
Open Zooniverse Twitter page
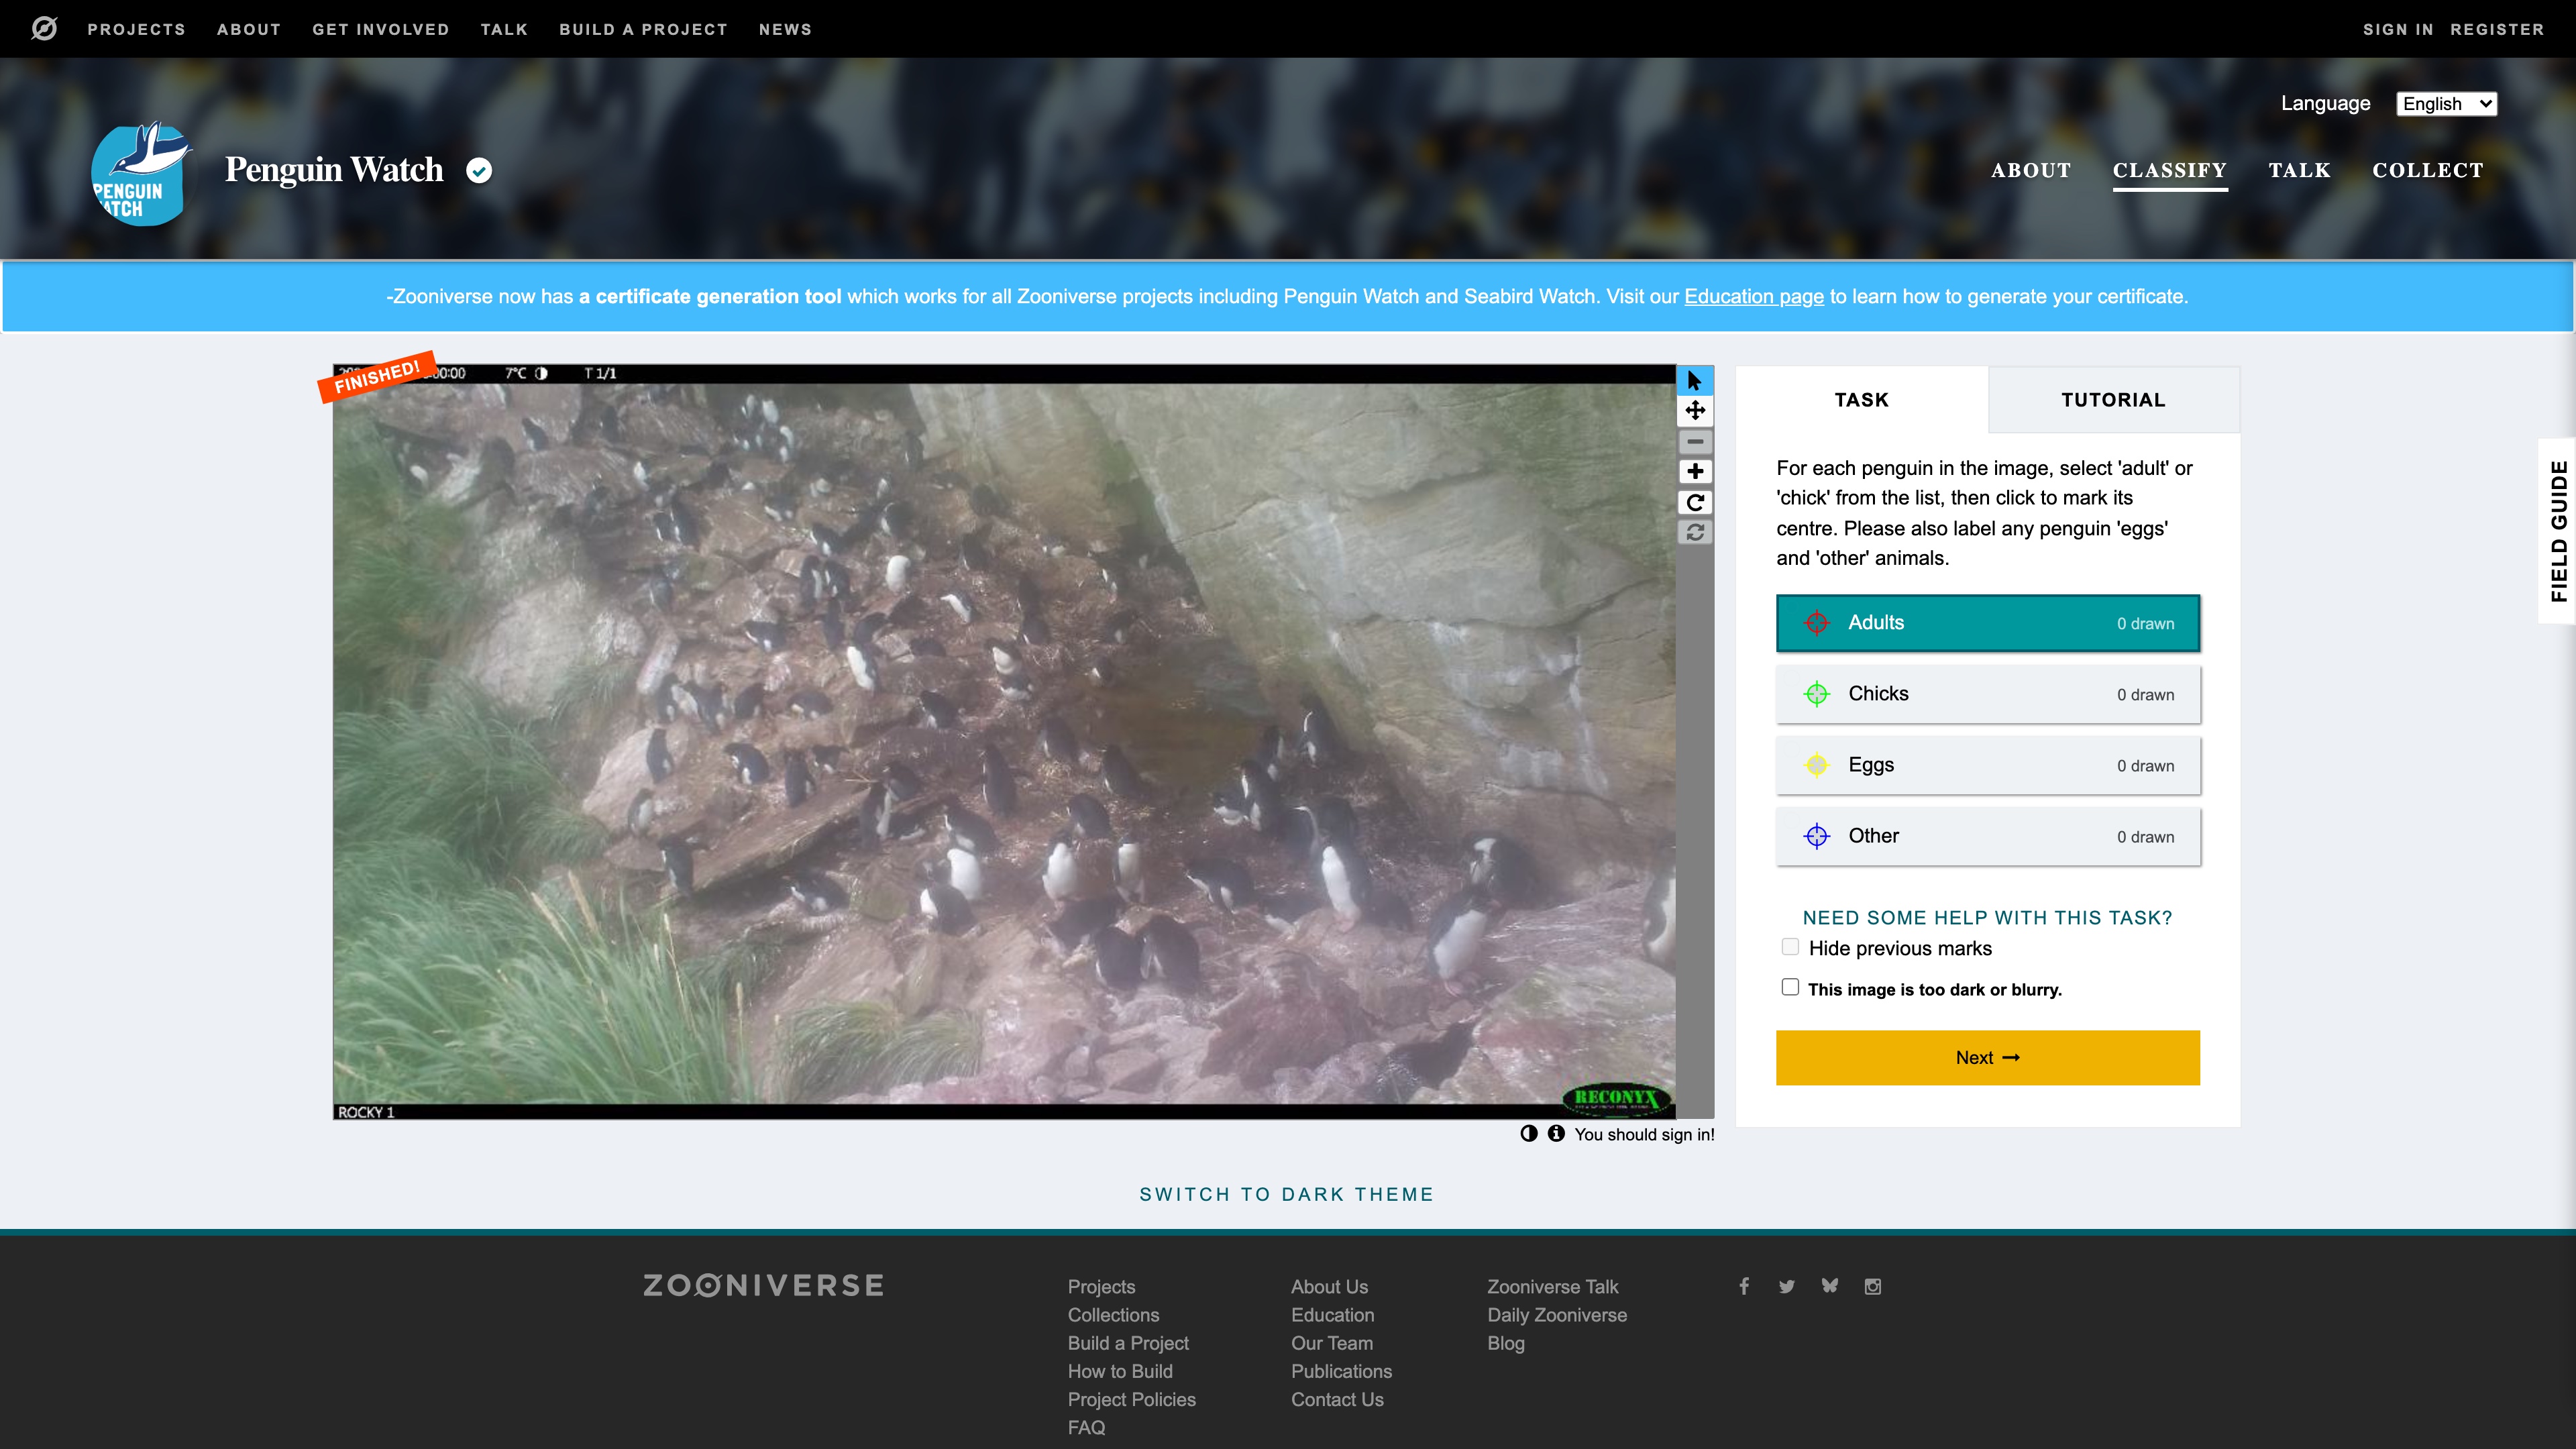(x=1786, y=1286)
